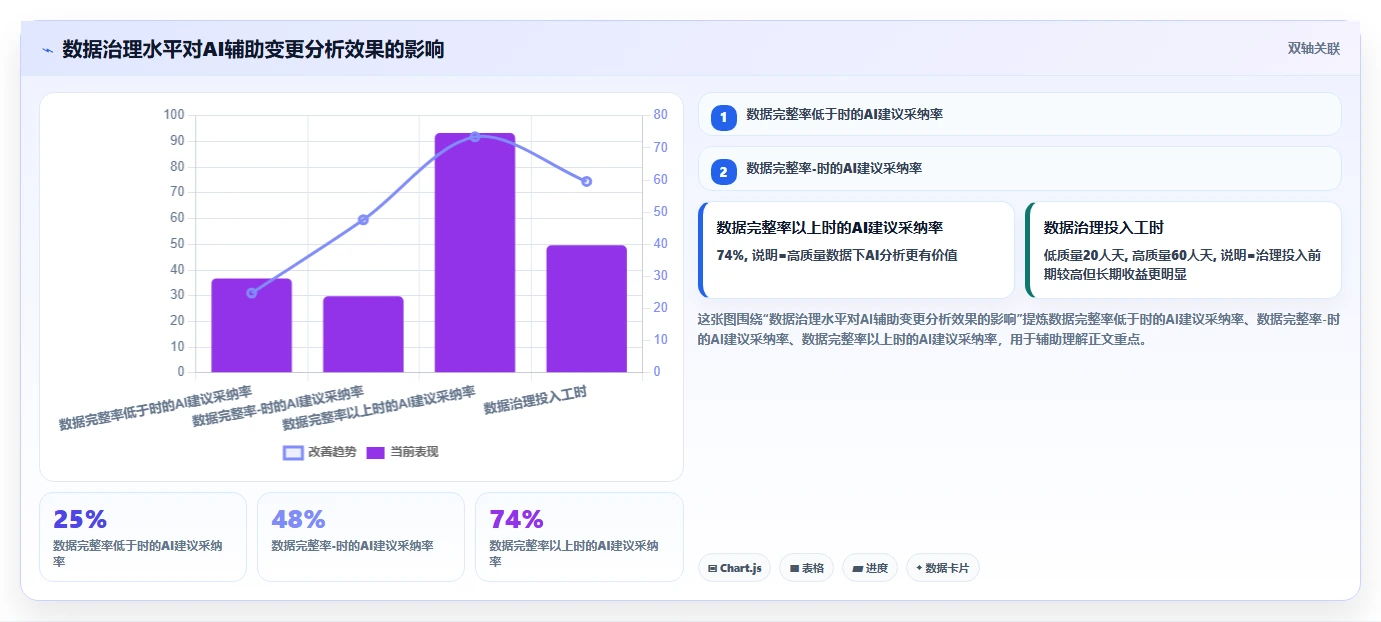Click the 双轴关联 label in the header
The width and height of the screenshot is (1381, 622).
tap(1314, 49)
